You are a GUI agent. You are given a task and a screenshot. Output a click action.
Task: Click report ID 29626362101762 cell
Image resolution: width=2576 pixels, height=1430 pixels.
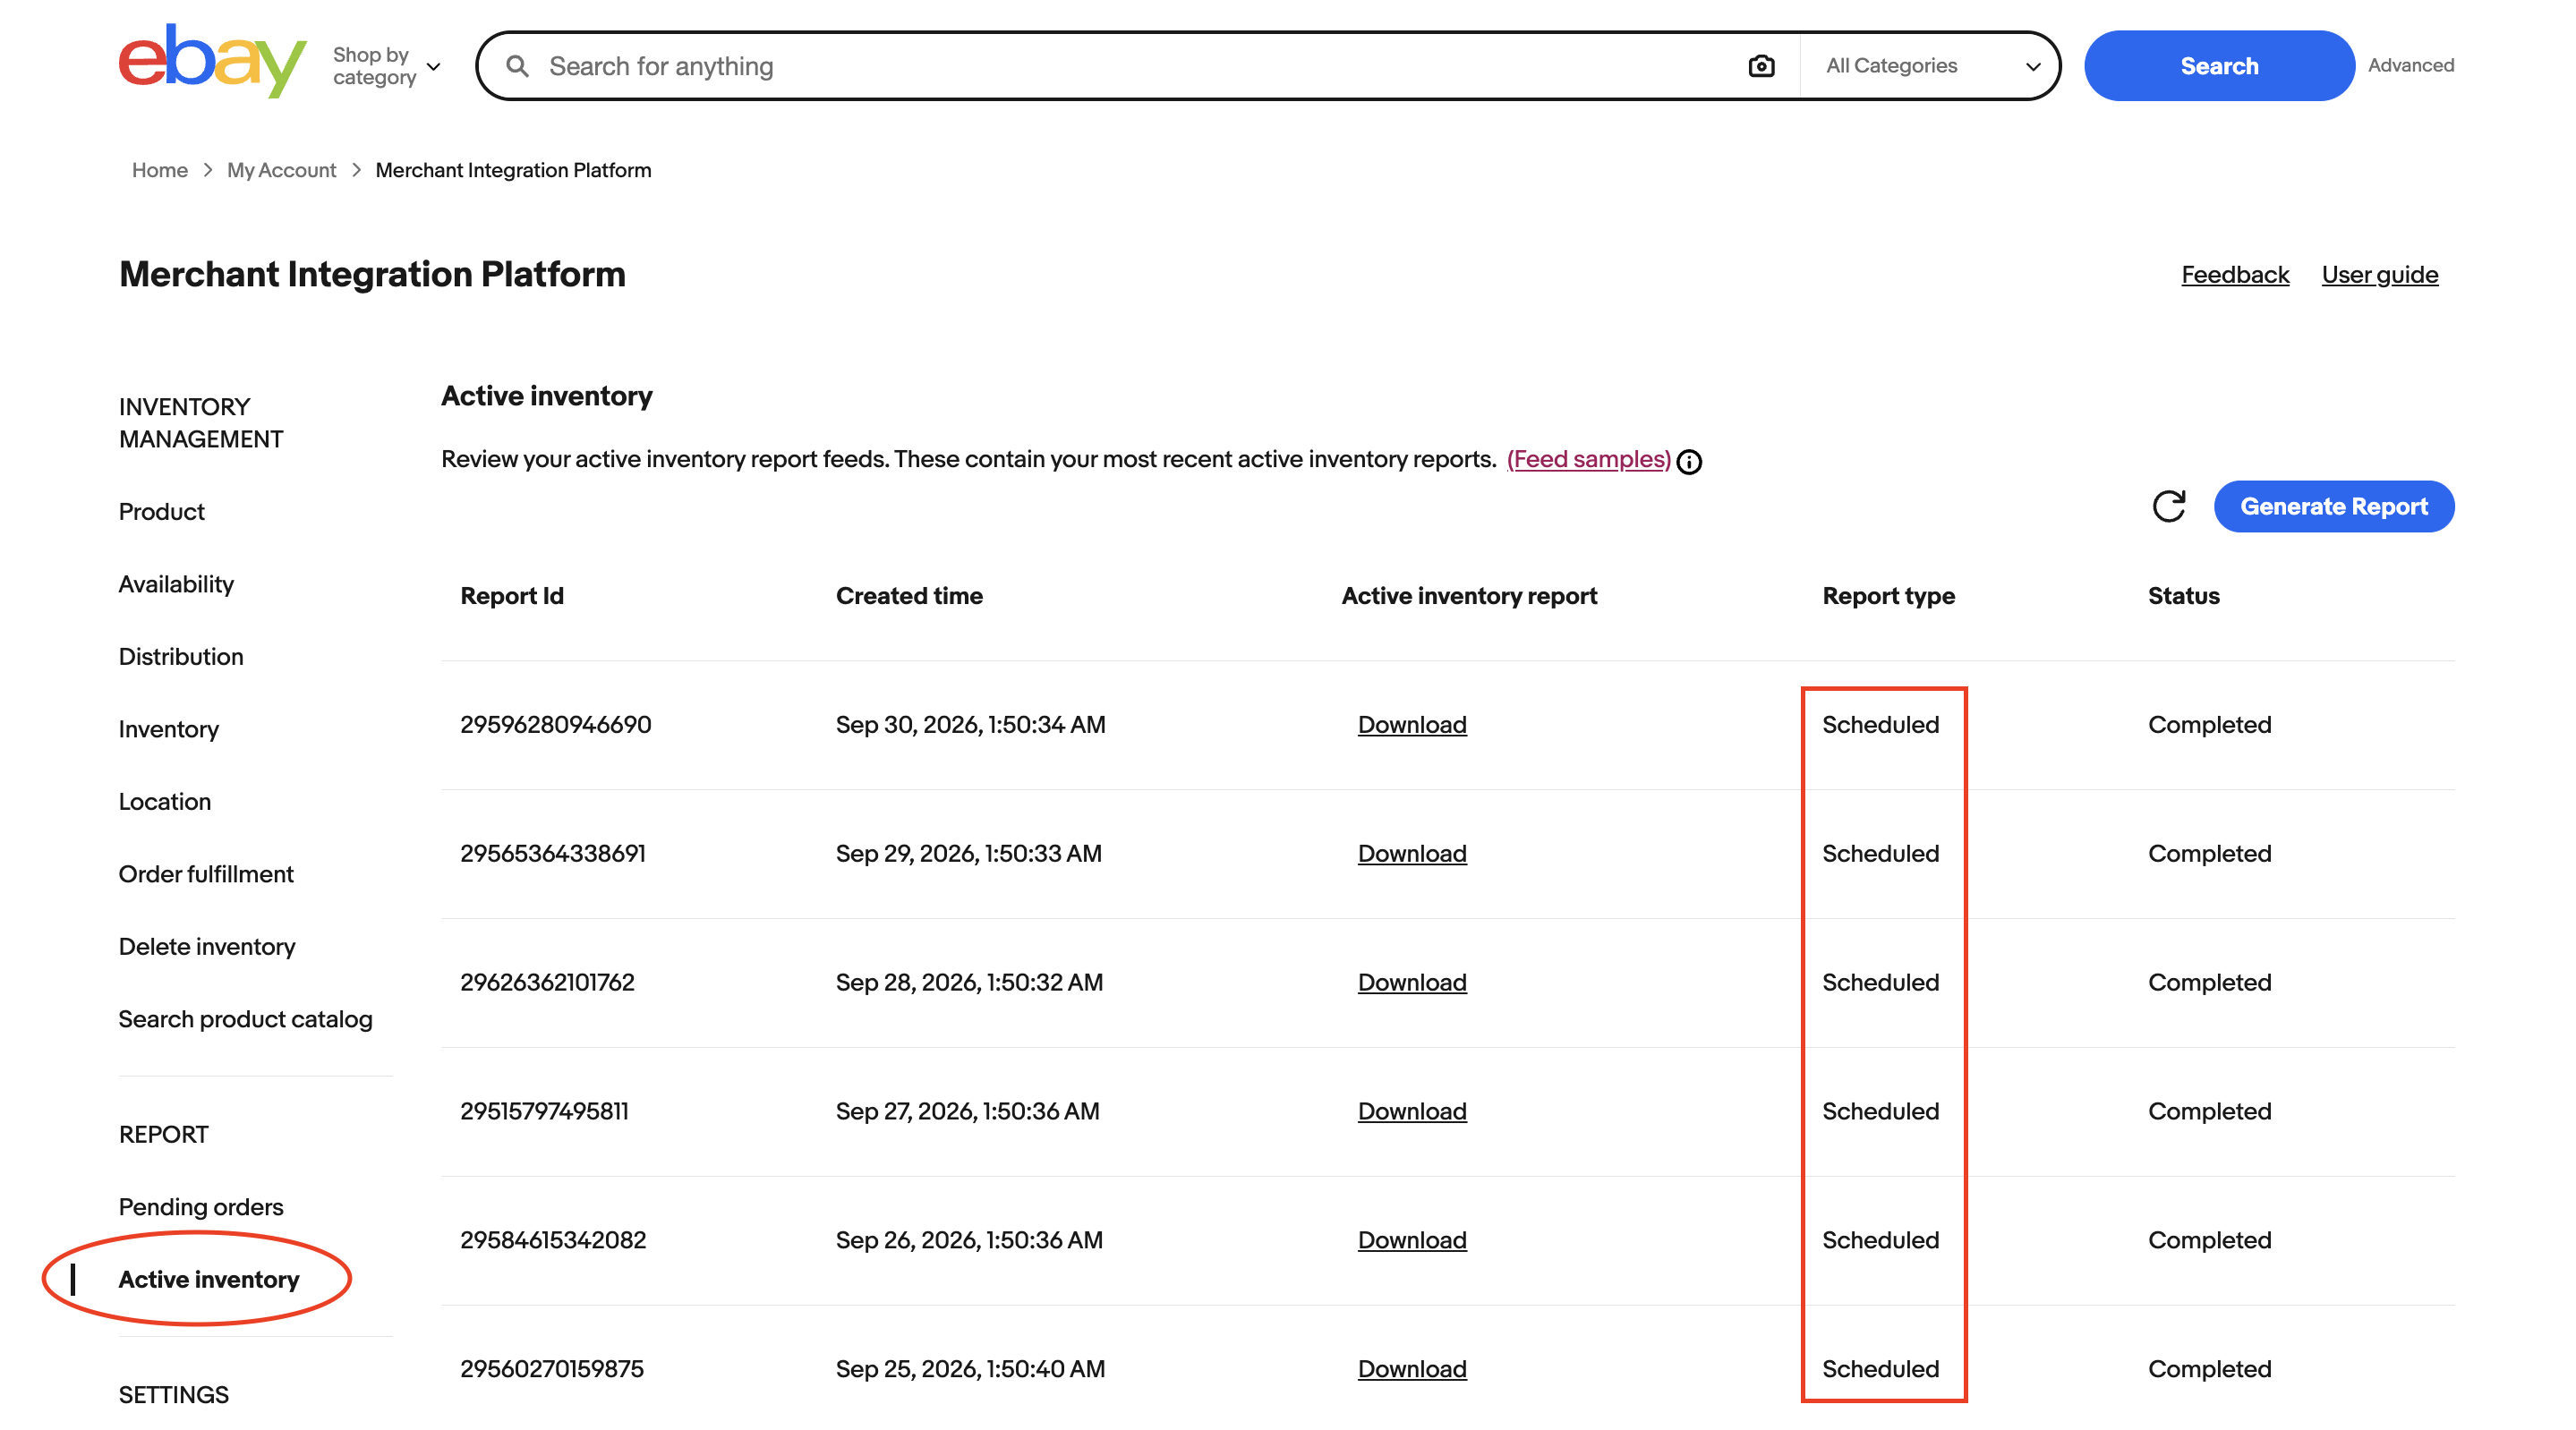coord(547,982)
